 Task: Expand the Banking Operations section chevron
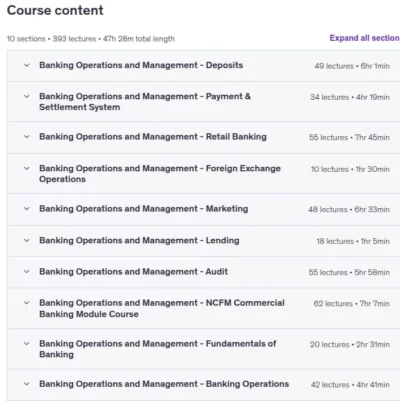[27, 384]
